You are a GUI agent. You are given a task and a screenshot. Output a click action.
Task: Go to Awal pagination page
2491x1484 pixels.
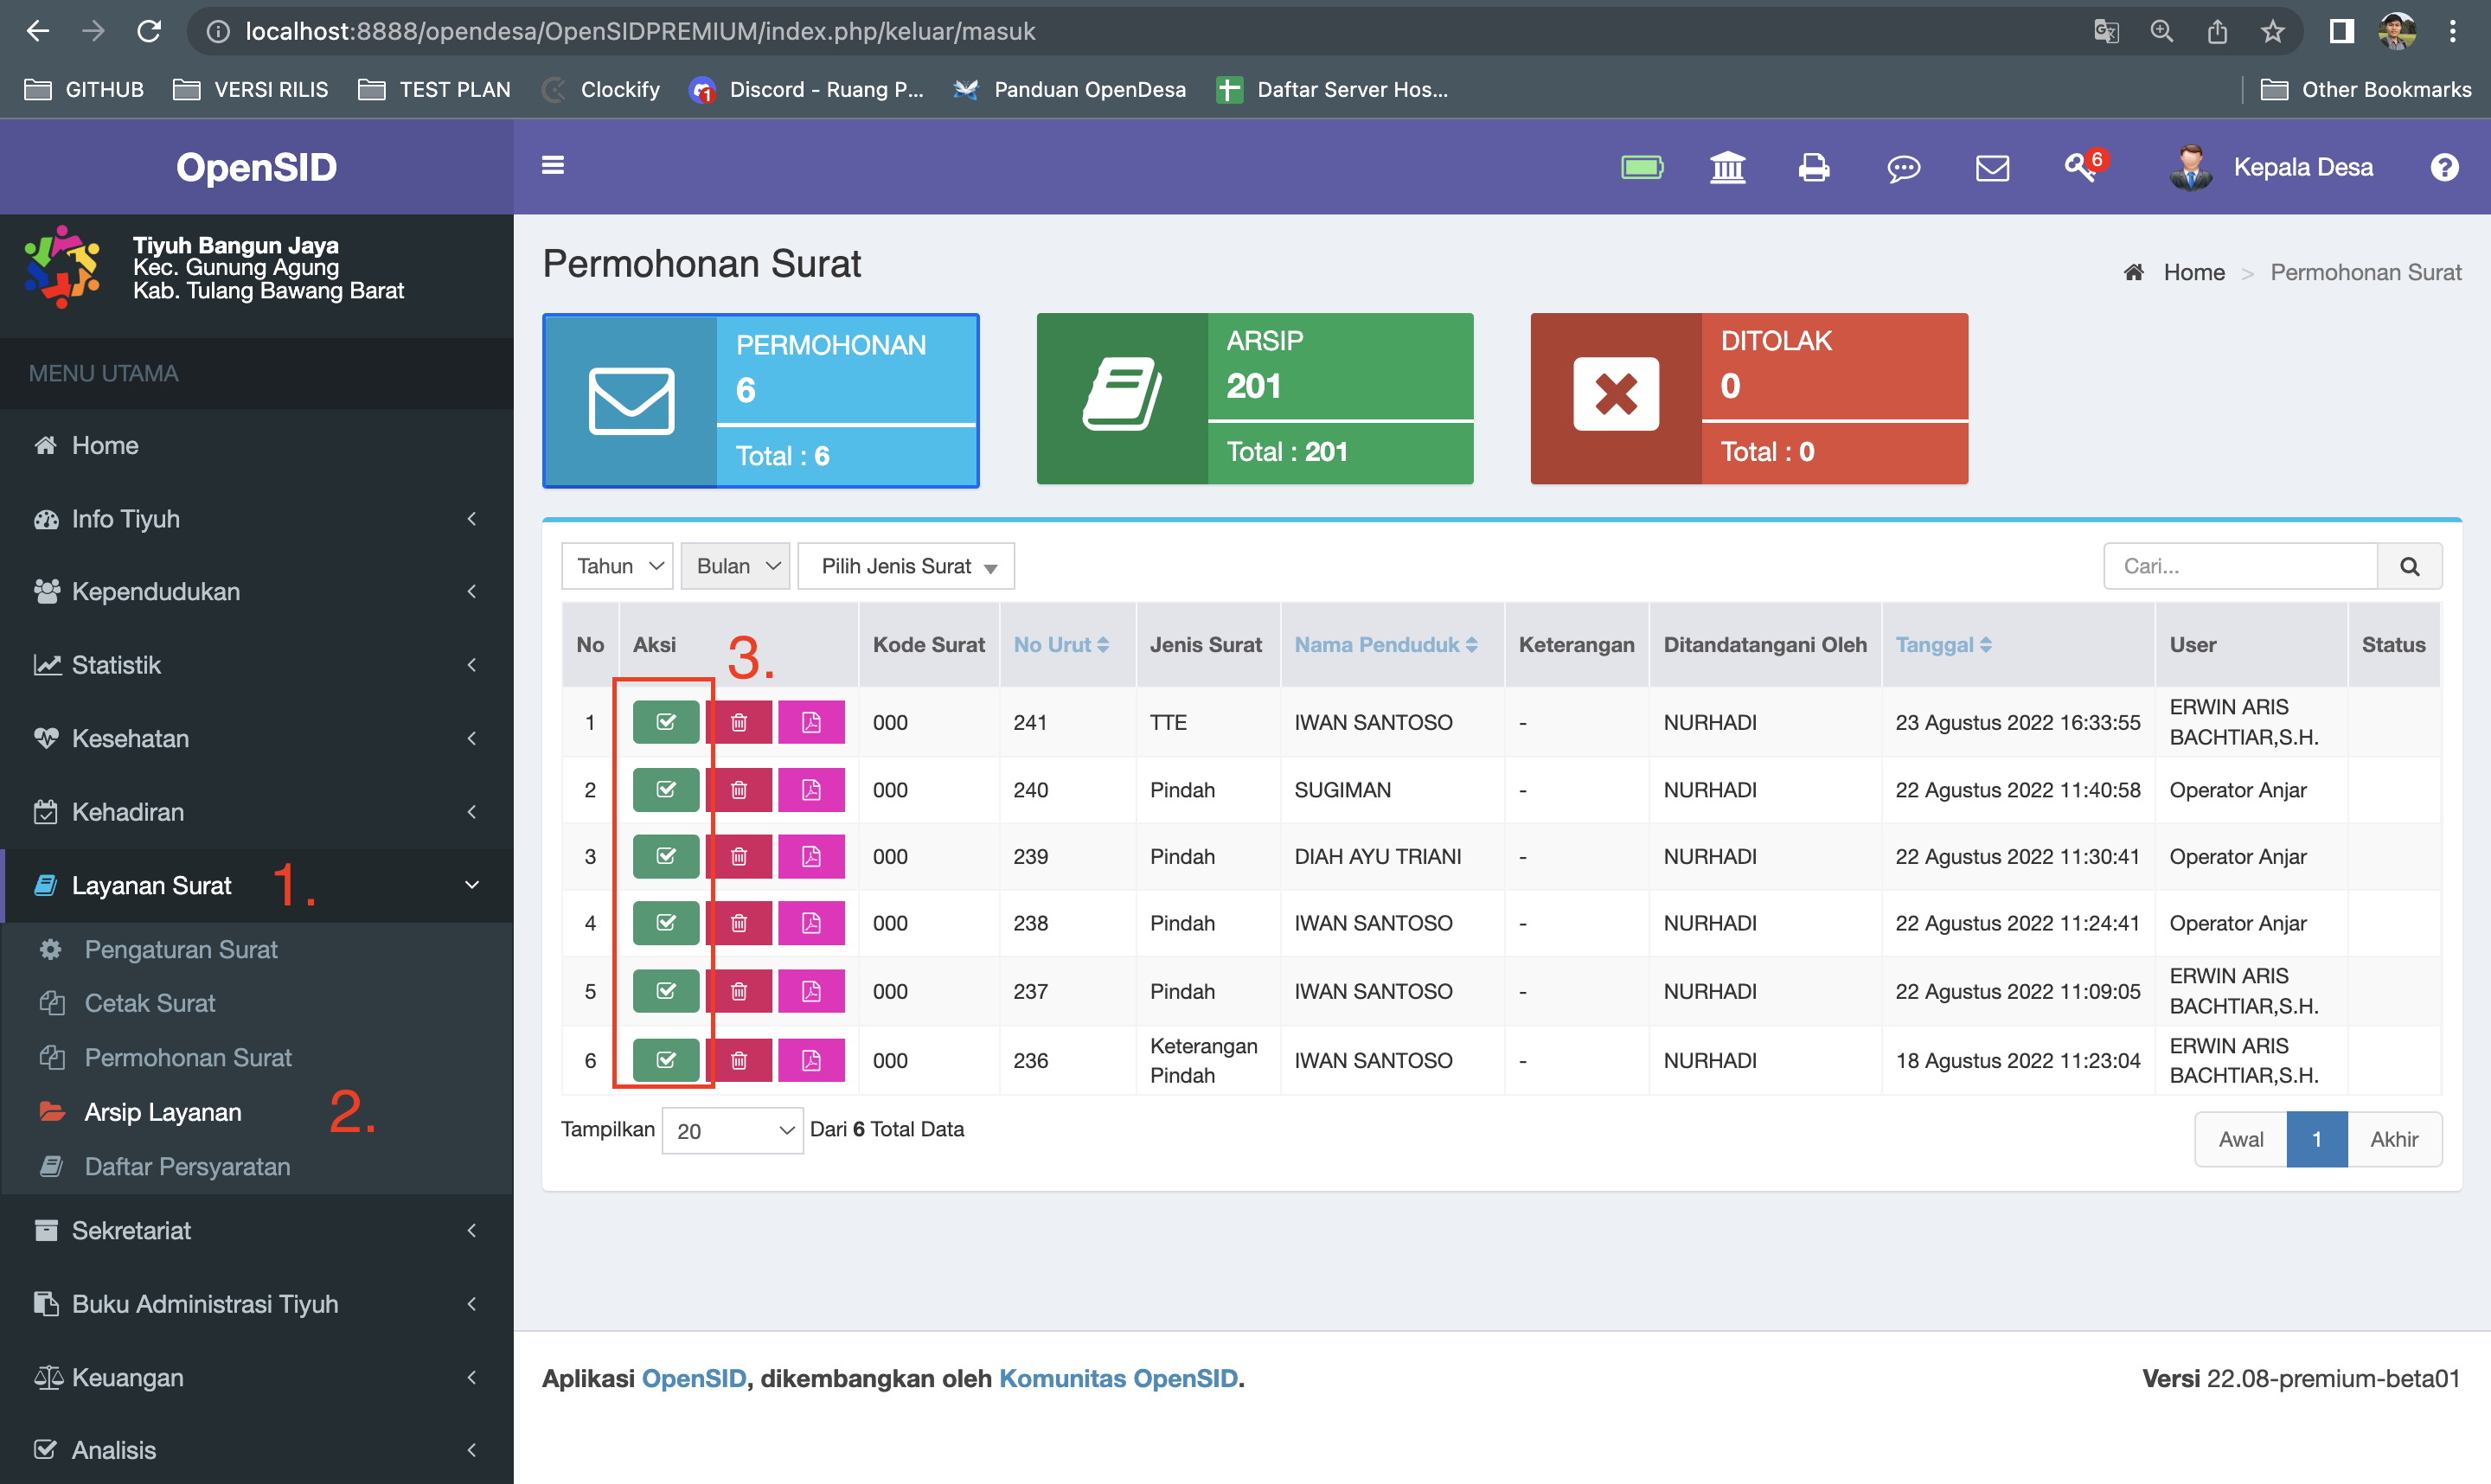[2240, 1140]
